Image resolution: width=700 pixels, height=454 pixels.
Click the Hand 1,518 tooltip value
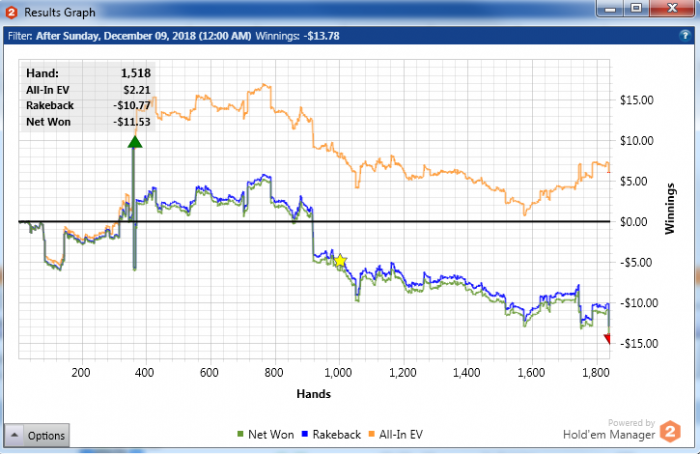pos(136,73)
